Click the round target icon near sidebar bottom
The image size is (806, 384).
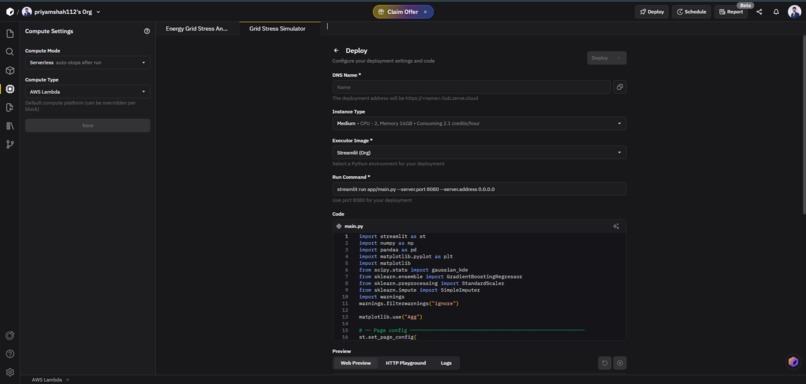point(10,336)
